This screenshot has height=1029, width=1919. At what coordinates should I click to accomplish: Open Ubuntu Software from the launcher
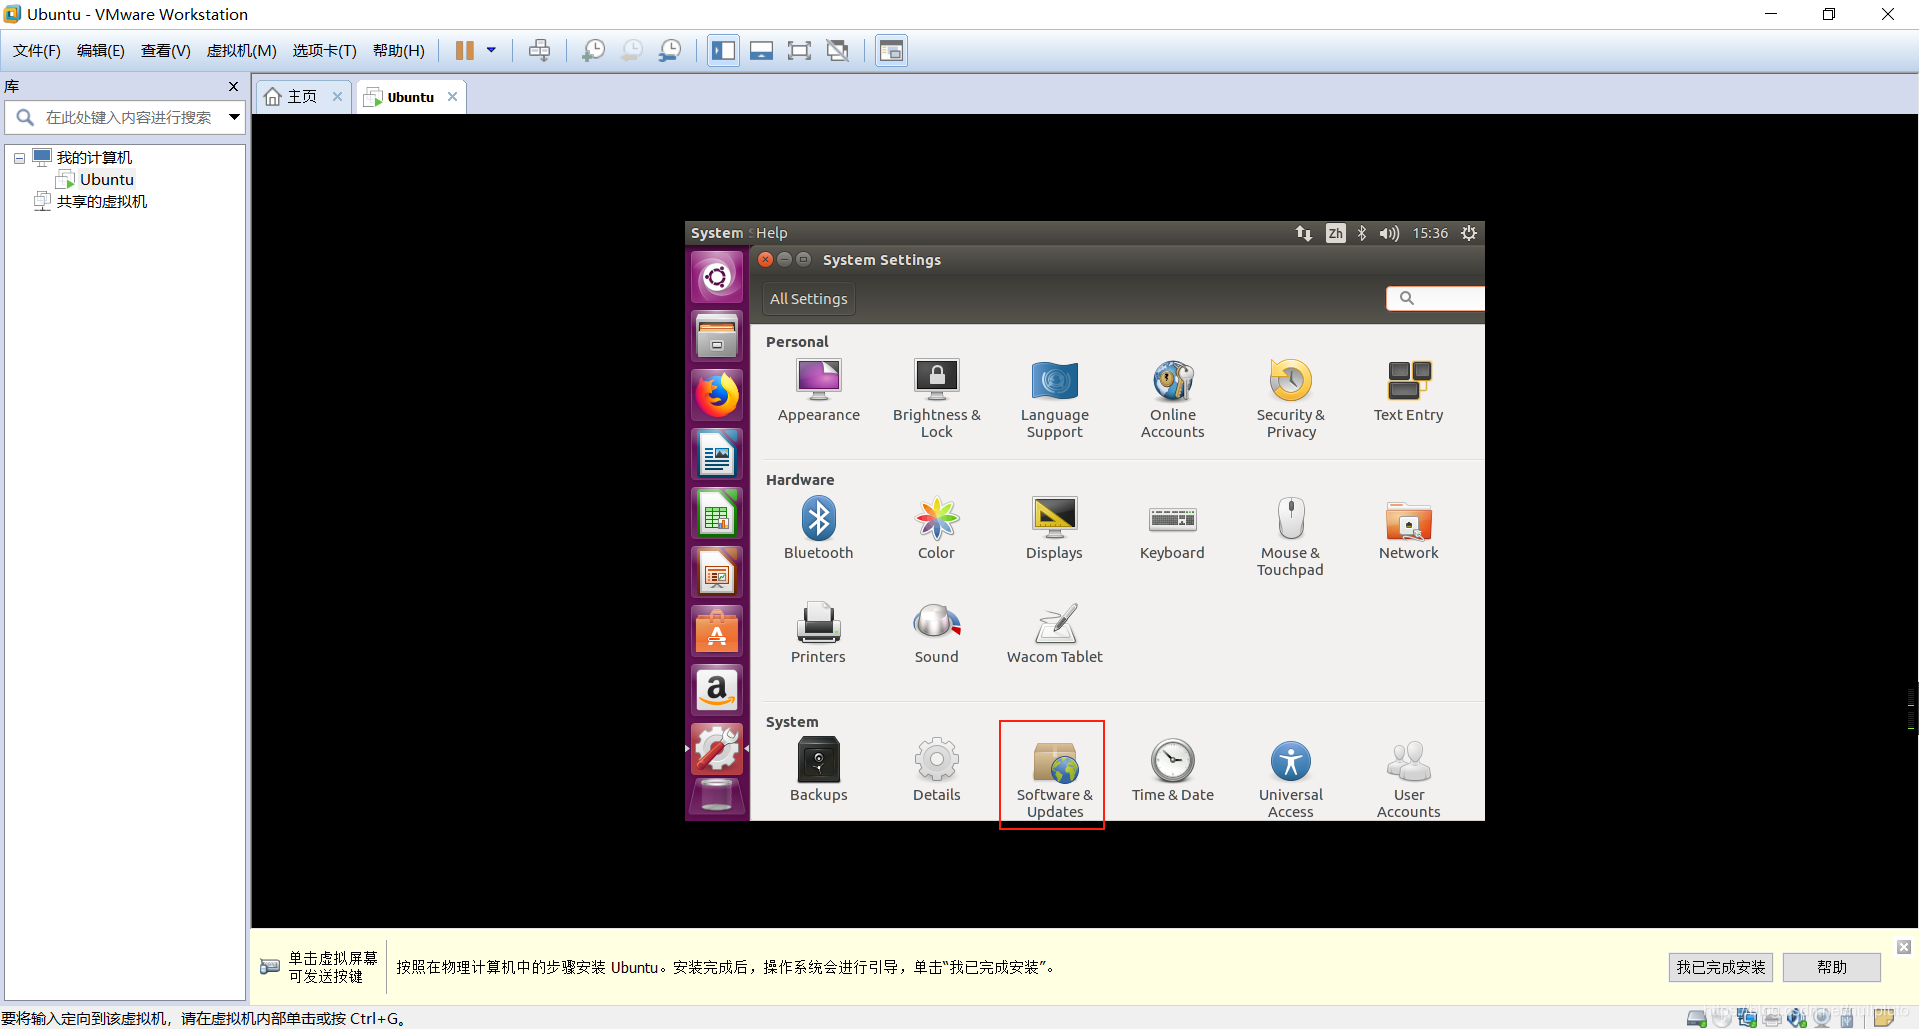[x=717, y=631]
